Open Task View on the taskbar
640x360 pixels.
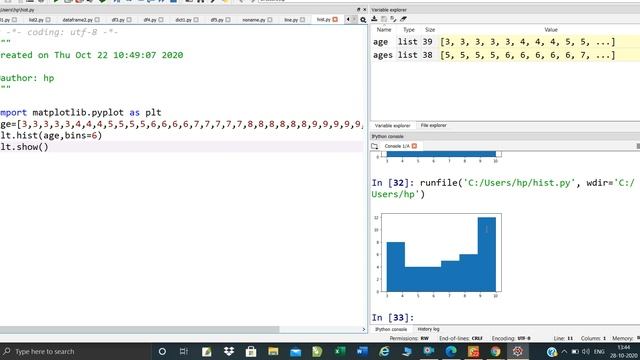tap(184, 351)
